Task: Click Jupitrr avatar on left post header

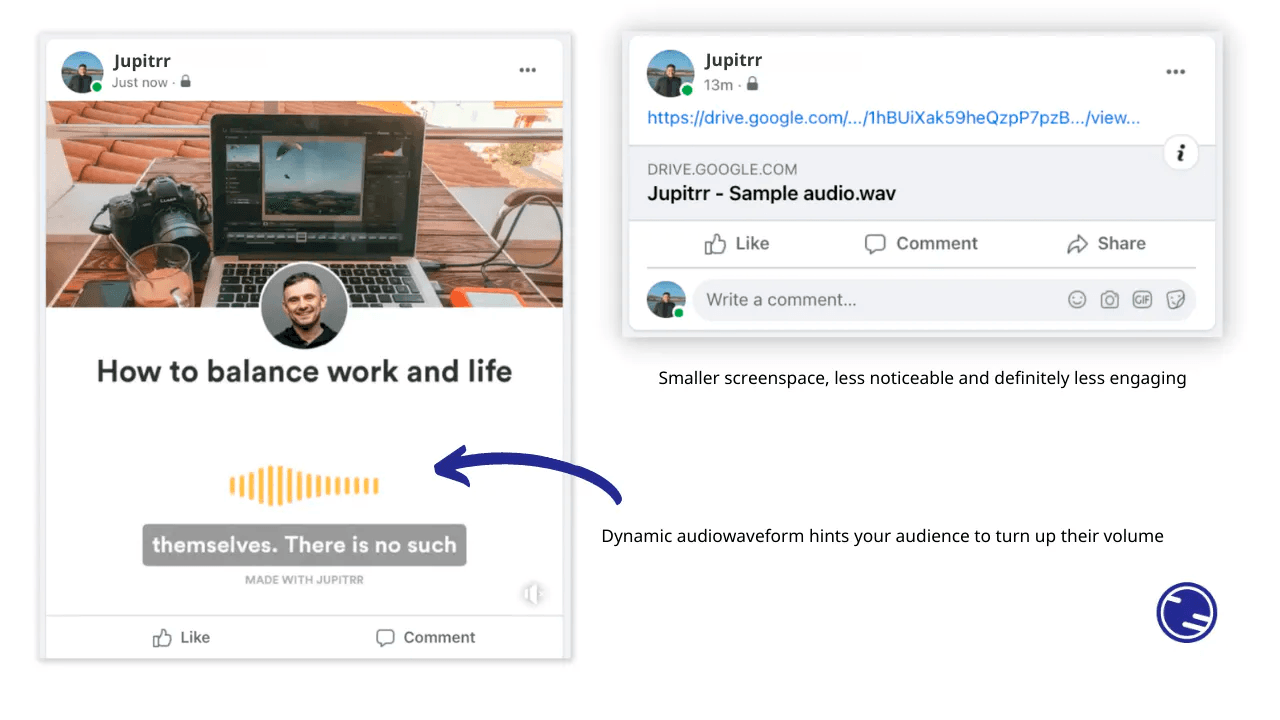Action: [82, 72]
